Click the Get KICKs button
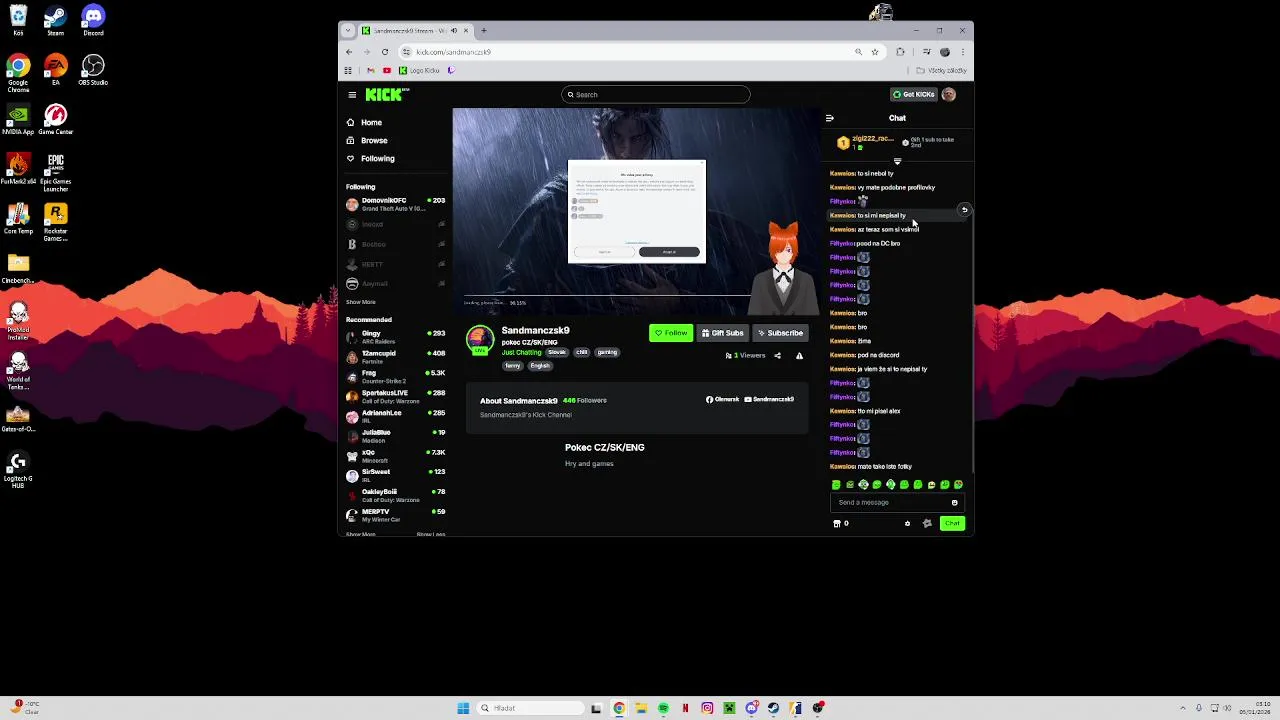This screenshot has width=1280, height=720. click(x=913, y=94)
